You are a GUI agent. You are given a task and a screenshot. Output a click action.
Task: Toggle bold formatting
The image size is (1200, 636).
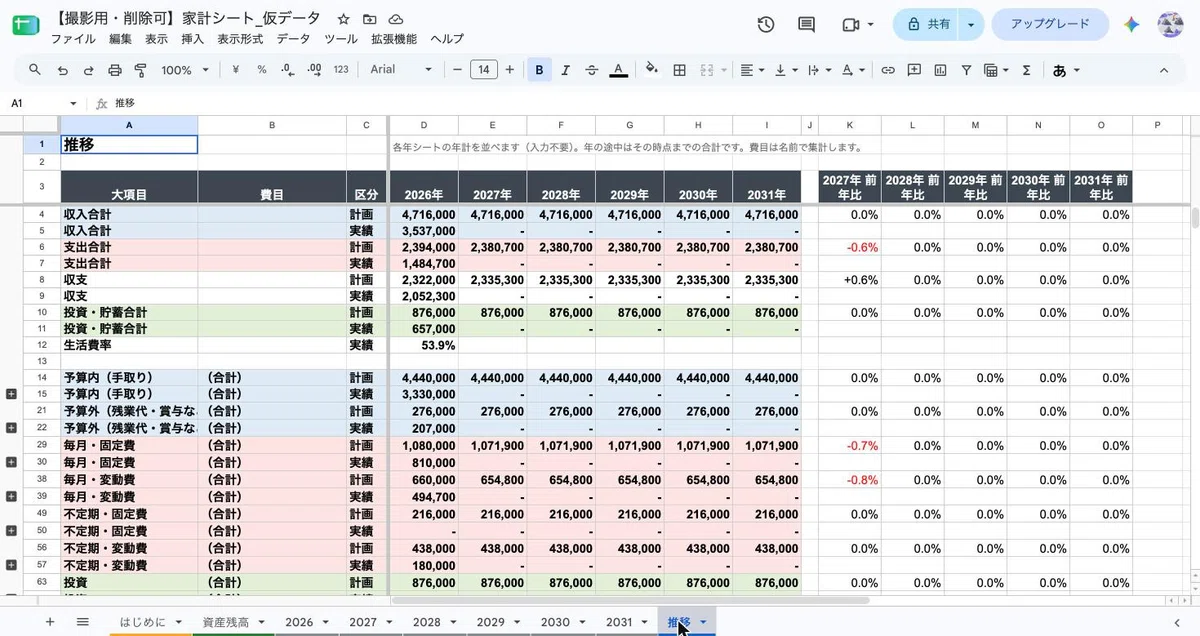(540, 70)
